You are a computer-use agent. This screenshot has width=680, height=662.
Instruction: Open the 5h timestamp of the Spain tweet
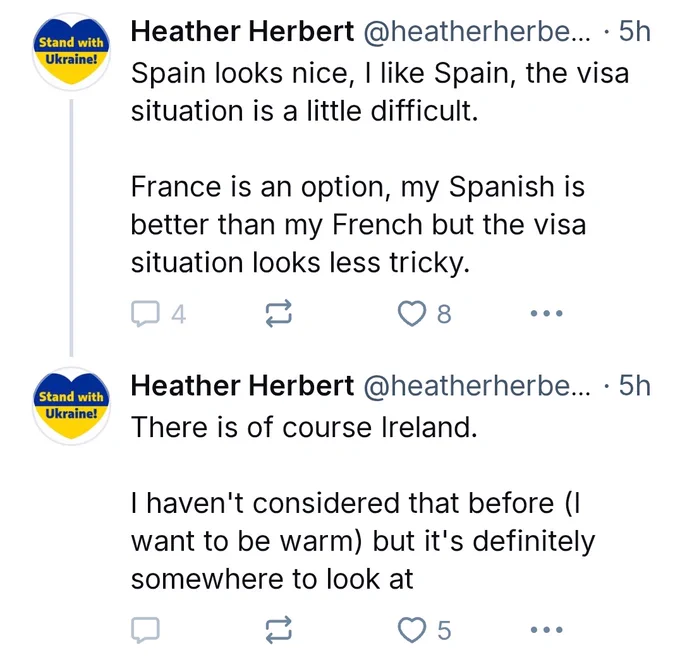pos(634,32)
